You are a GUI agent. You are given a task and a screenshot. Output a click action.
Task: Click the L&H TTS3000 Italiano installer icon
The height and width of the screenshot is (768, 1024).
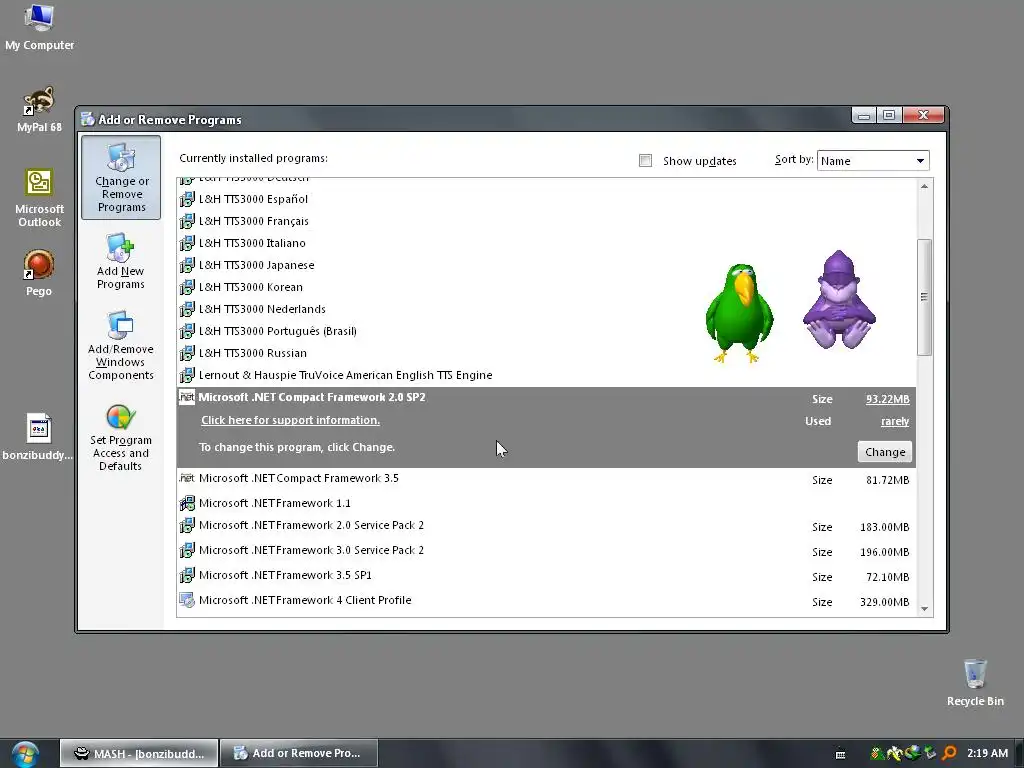tap(187, 243)
